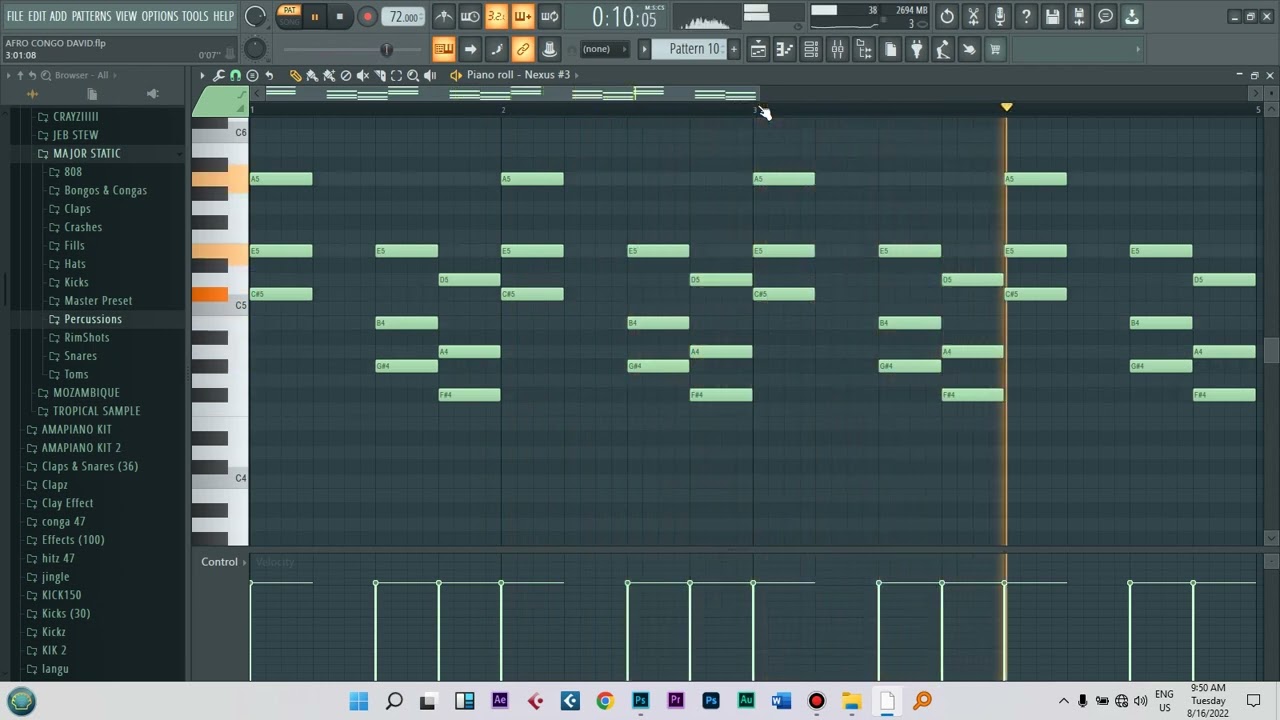
Task: Open the EDIT menu
Action: pyautogui.click(x=36, y=16)
